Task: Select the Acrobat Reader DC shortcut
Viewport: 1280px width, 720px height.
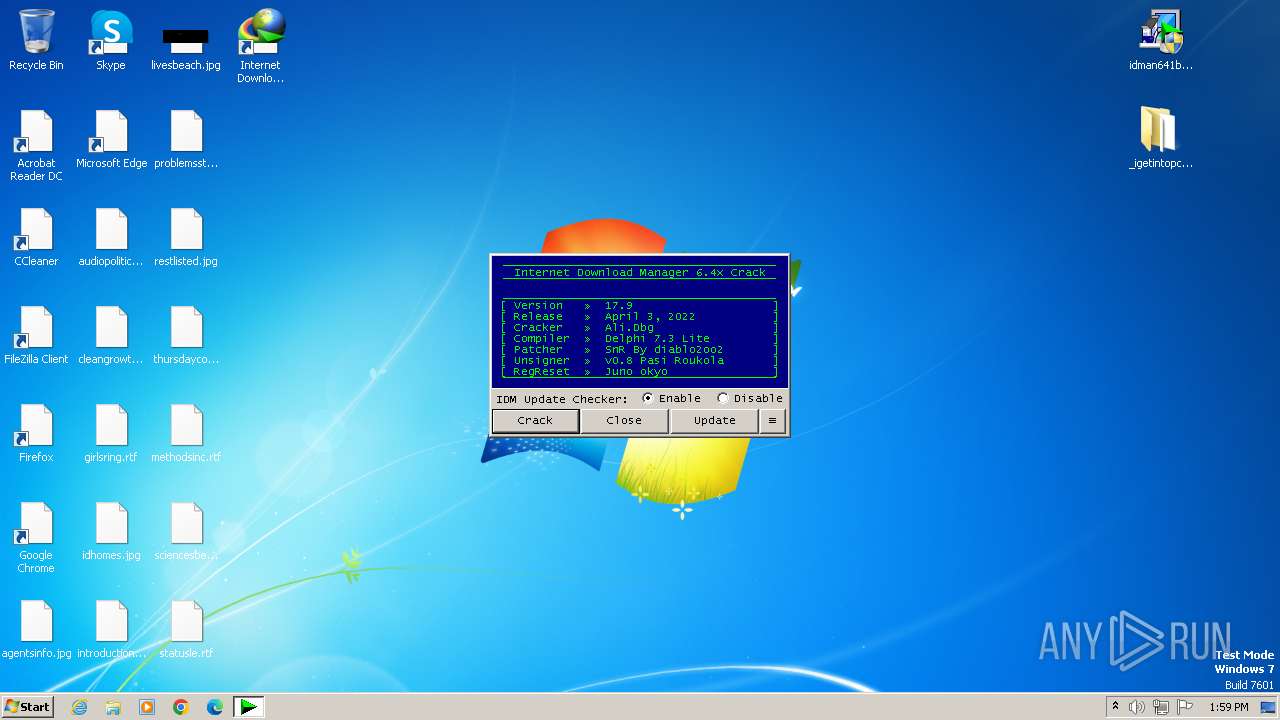Action: tap(36, 146)
